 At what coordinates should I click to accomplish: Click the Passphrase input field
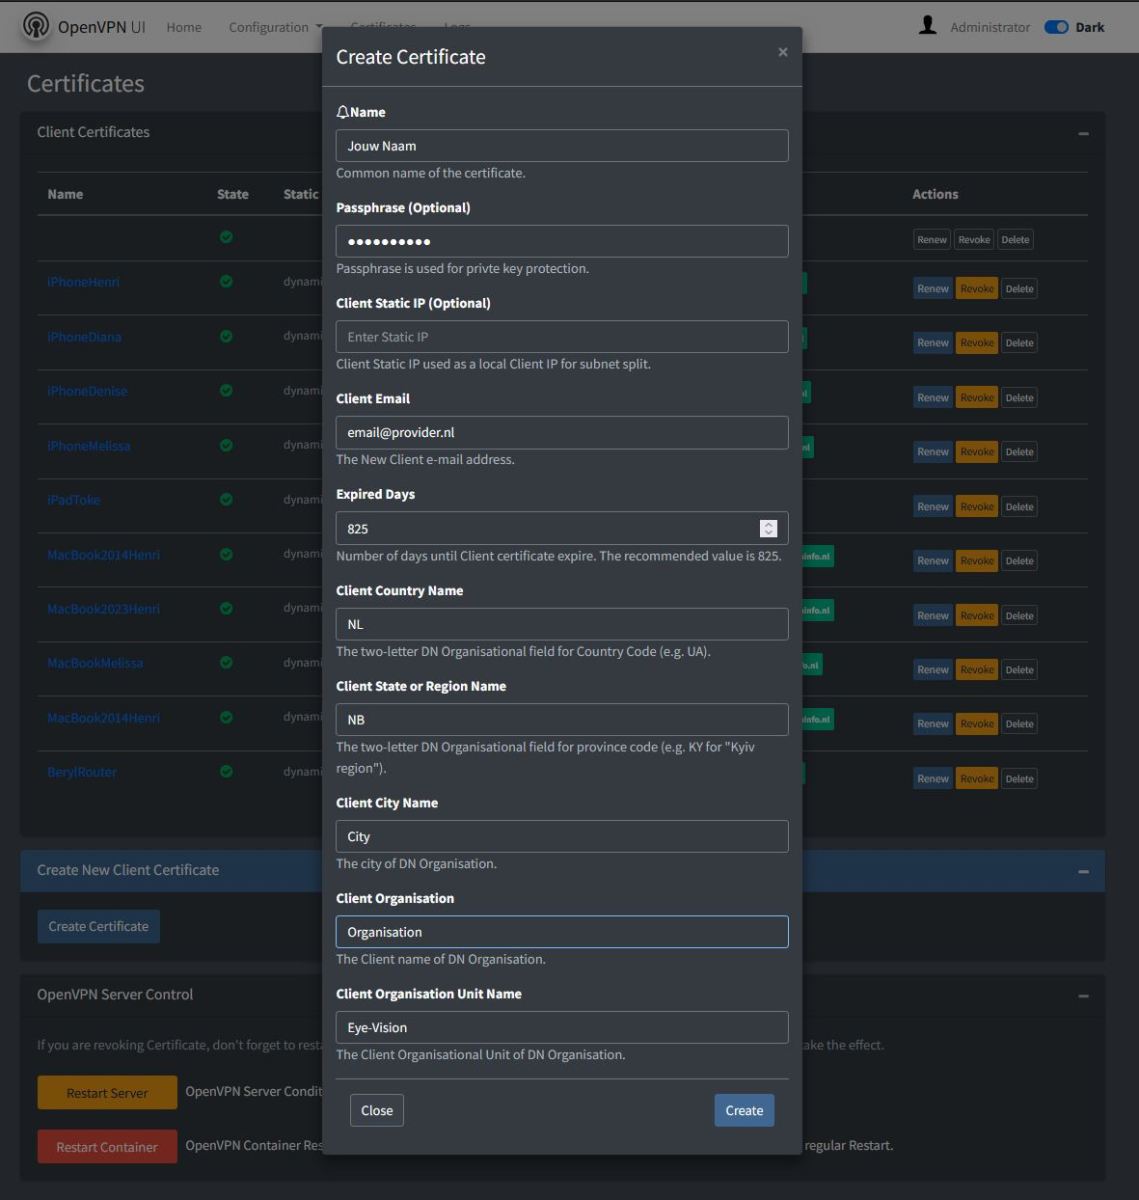pyautogui.click(x=562, y=241)
